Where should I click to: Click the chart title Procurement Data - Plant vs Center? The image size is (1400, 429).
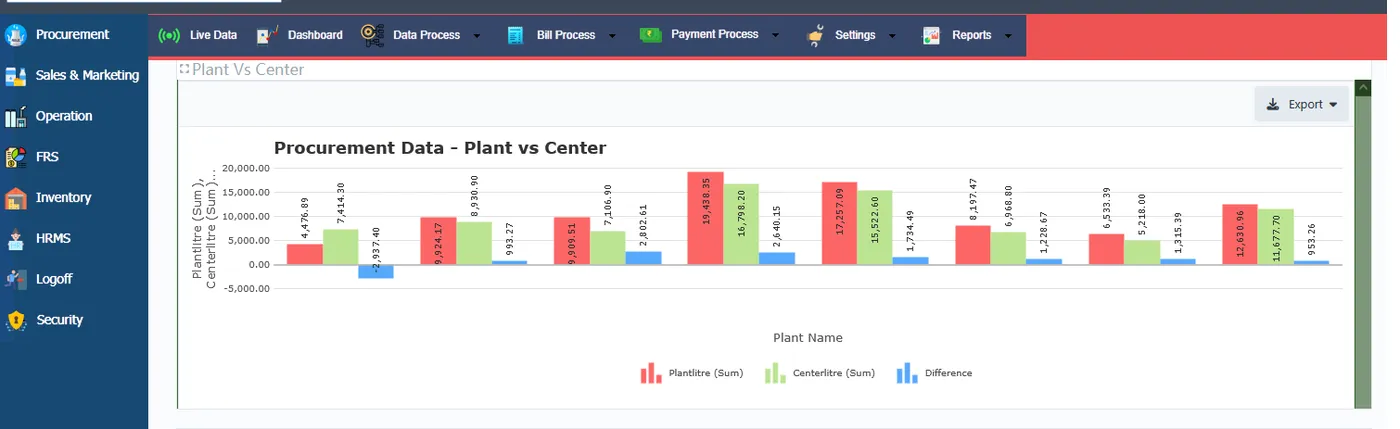click(x=440, y=148)
